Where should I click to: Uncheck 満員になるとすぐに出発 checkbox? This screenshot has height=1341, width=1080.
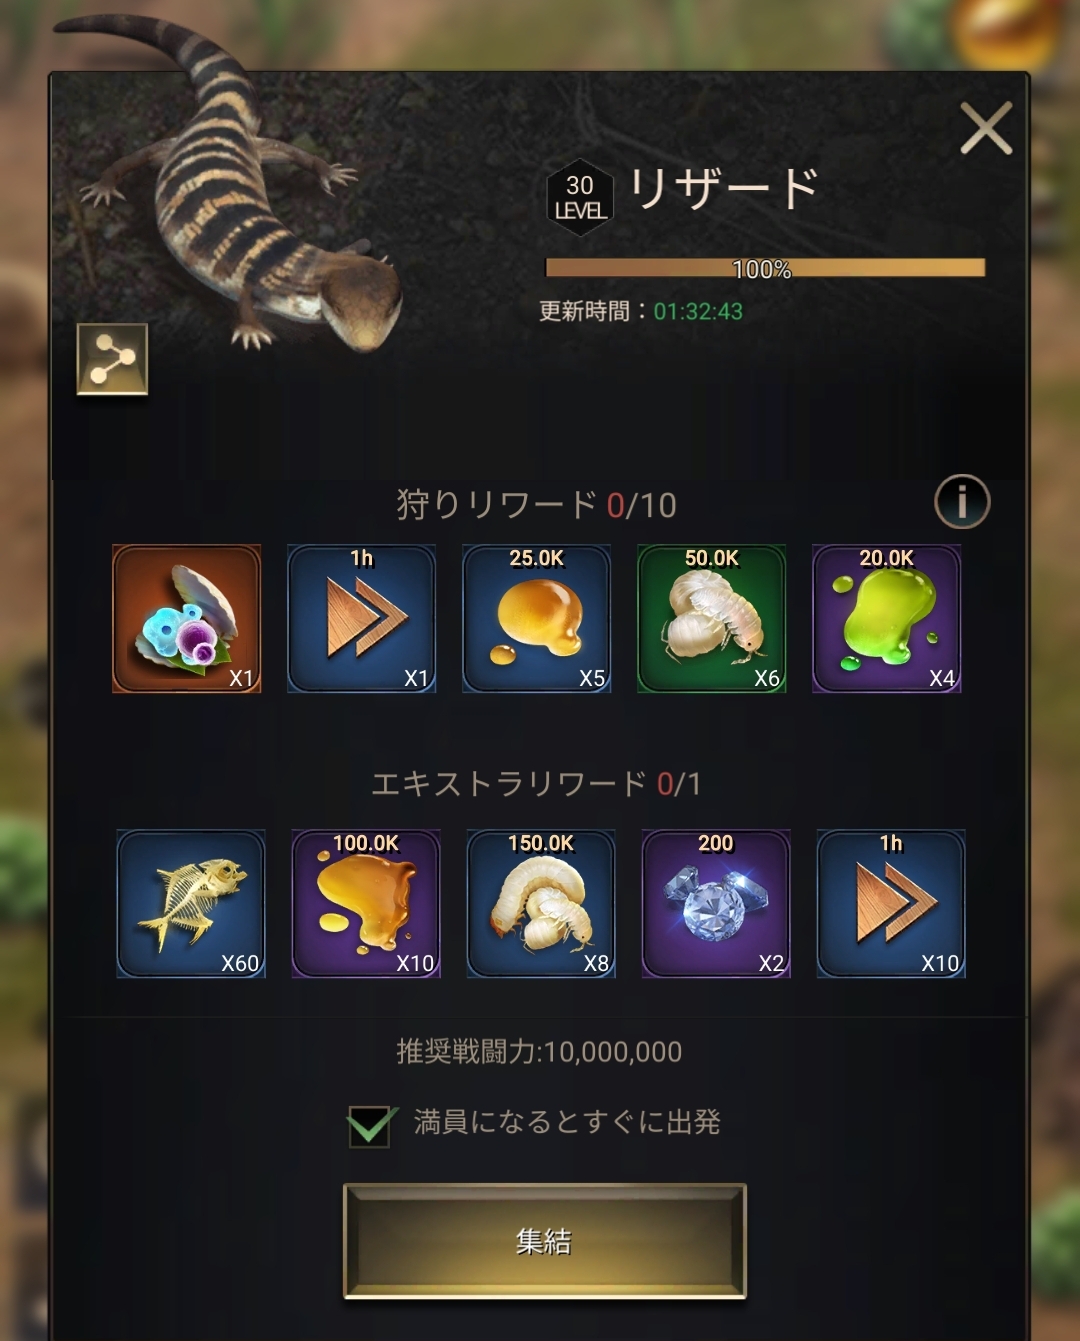pyautogui.click(x=370, y=1125)
